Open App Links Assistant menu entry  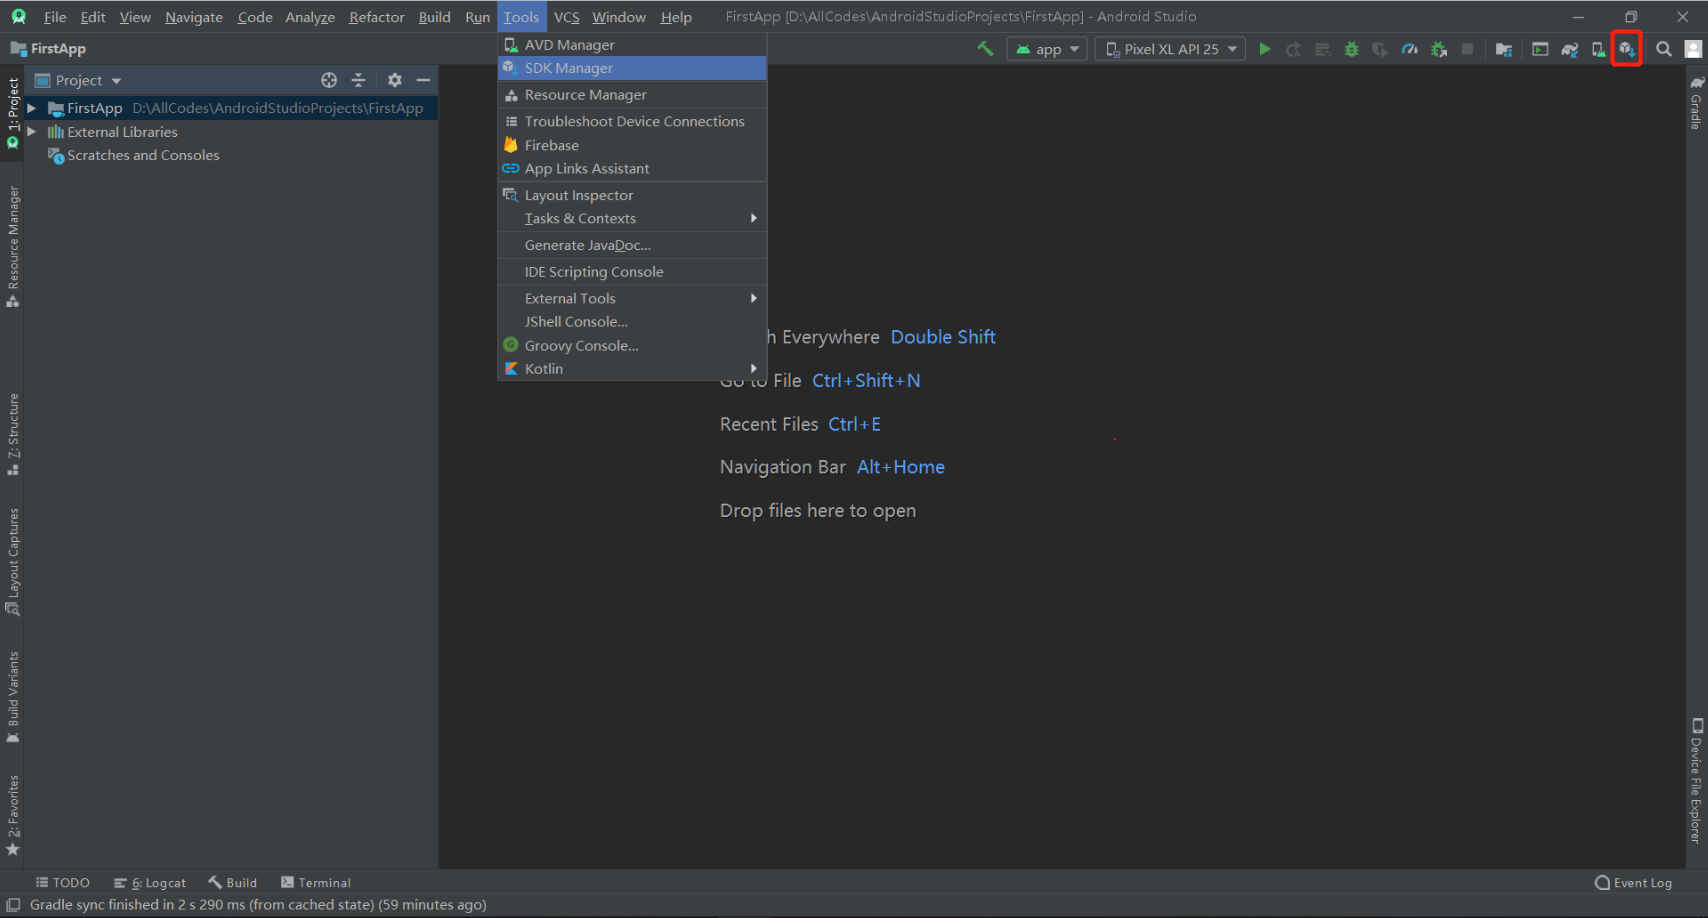pos(632,169)
